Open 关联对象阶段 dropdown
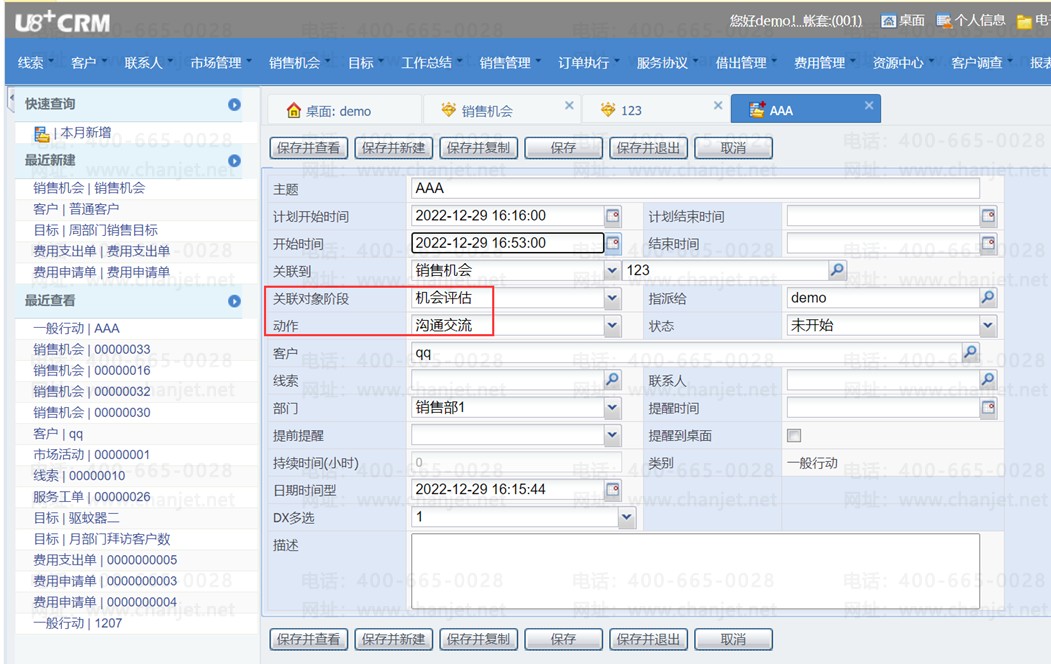 tap(612, 298)
